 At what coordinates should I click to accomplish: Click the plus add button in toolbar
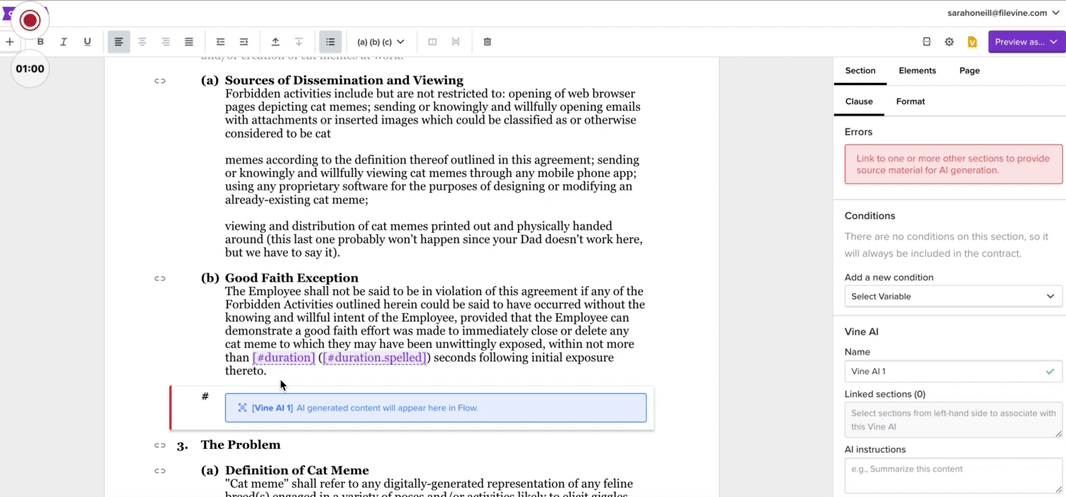point(10,42)
